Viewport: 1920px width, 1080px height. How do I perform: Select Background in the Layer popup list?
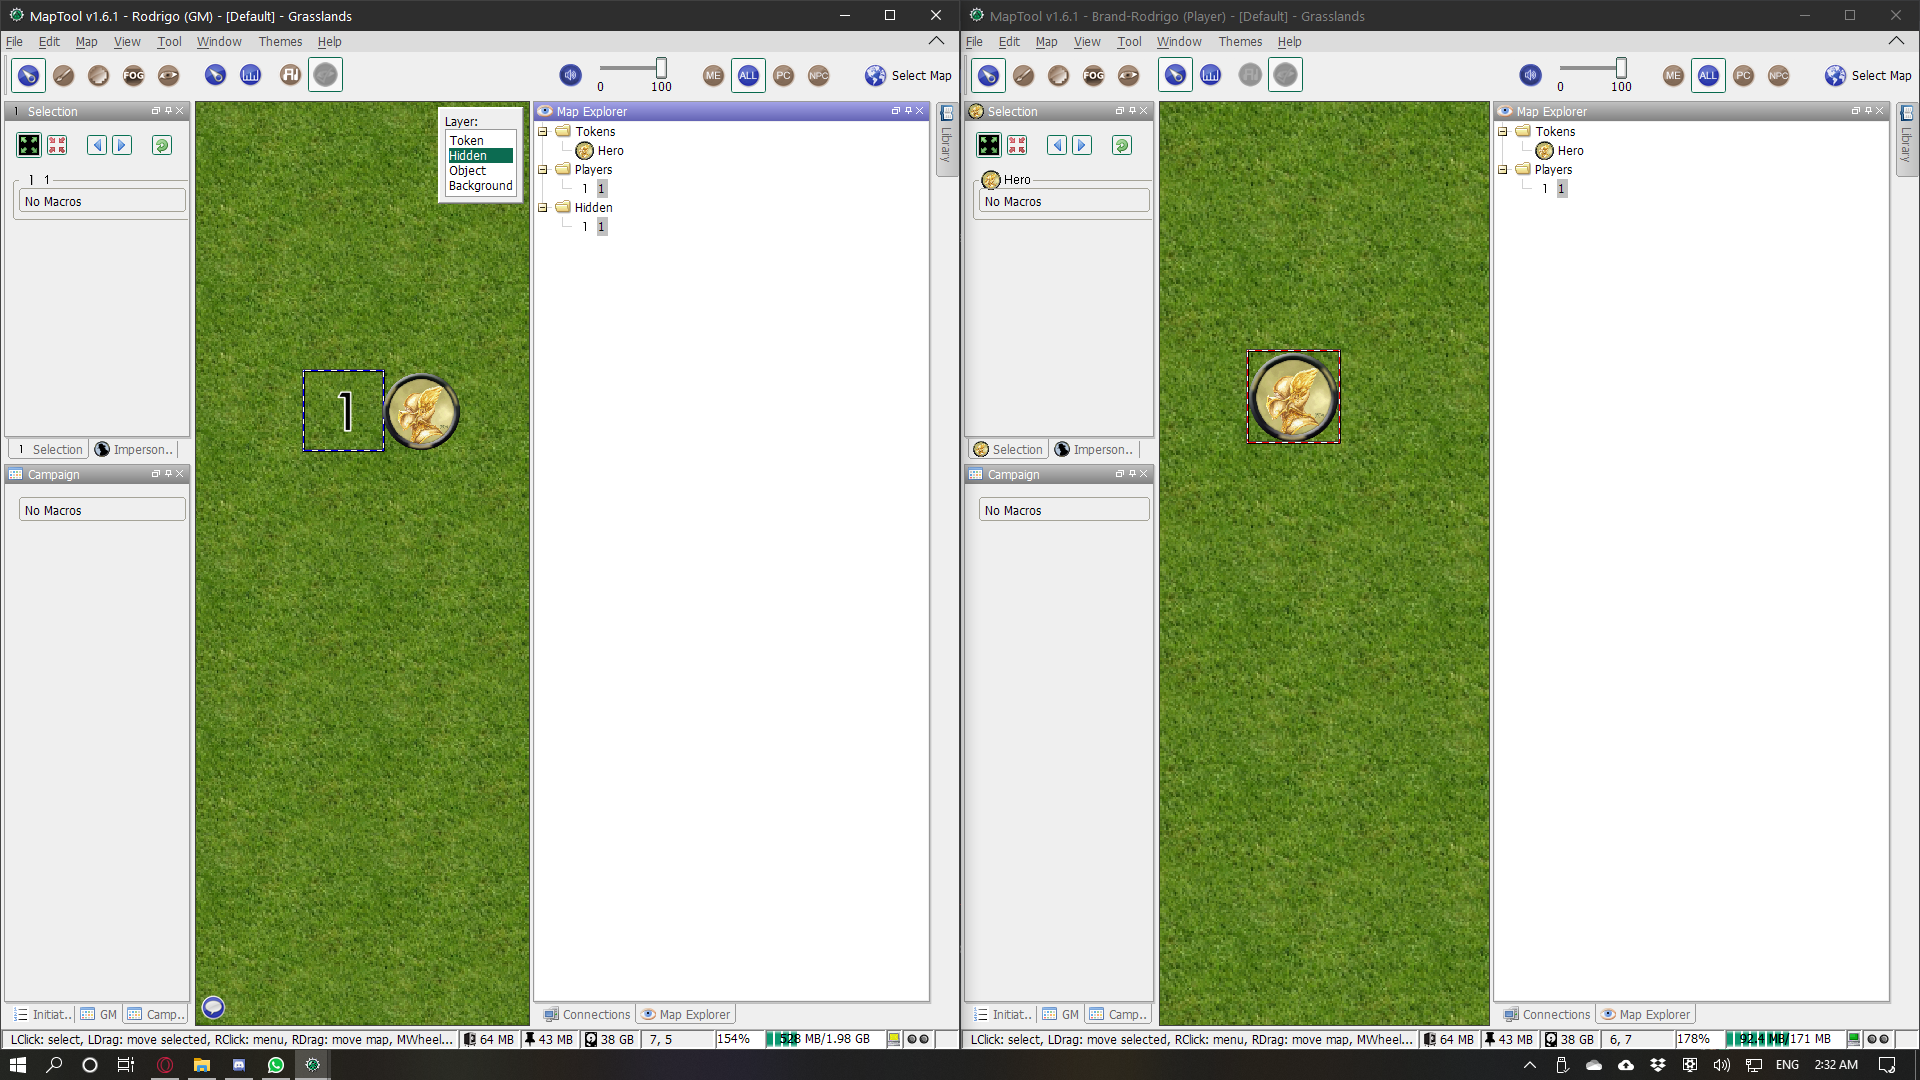pyautogui.click(x=480, y=185)
